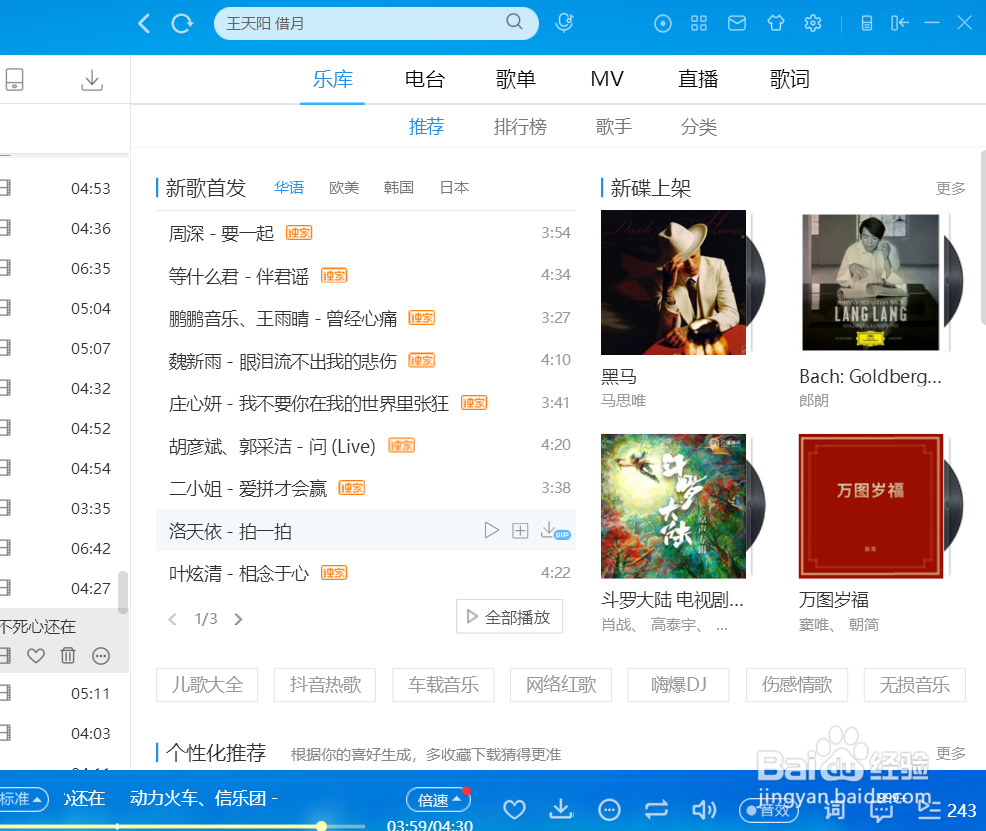Add 洛天依 - 拍一拍 to a playlist with the plus icon
This screenshot has height=831, width=986.
tap(520, 531)
